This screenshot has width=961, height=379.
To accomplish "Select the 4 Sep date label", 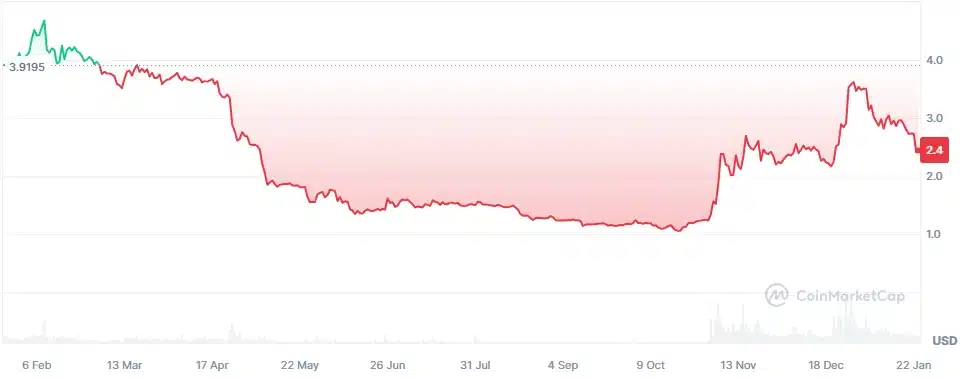I will click(563, 365).
